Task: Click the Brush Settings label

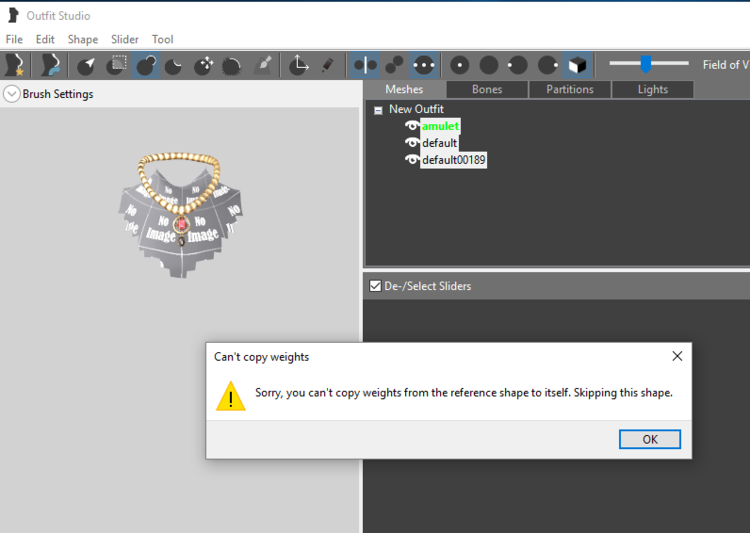Action: [58, 94]
